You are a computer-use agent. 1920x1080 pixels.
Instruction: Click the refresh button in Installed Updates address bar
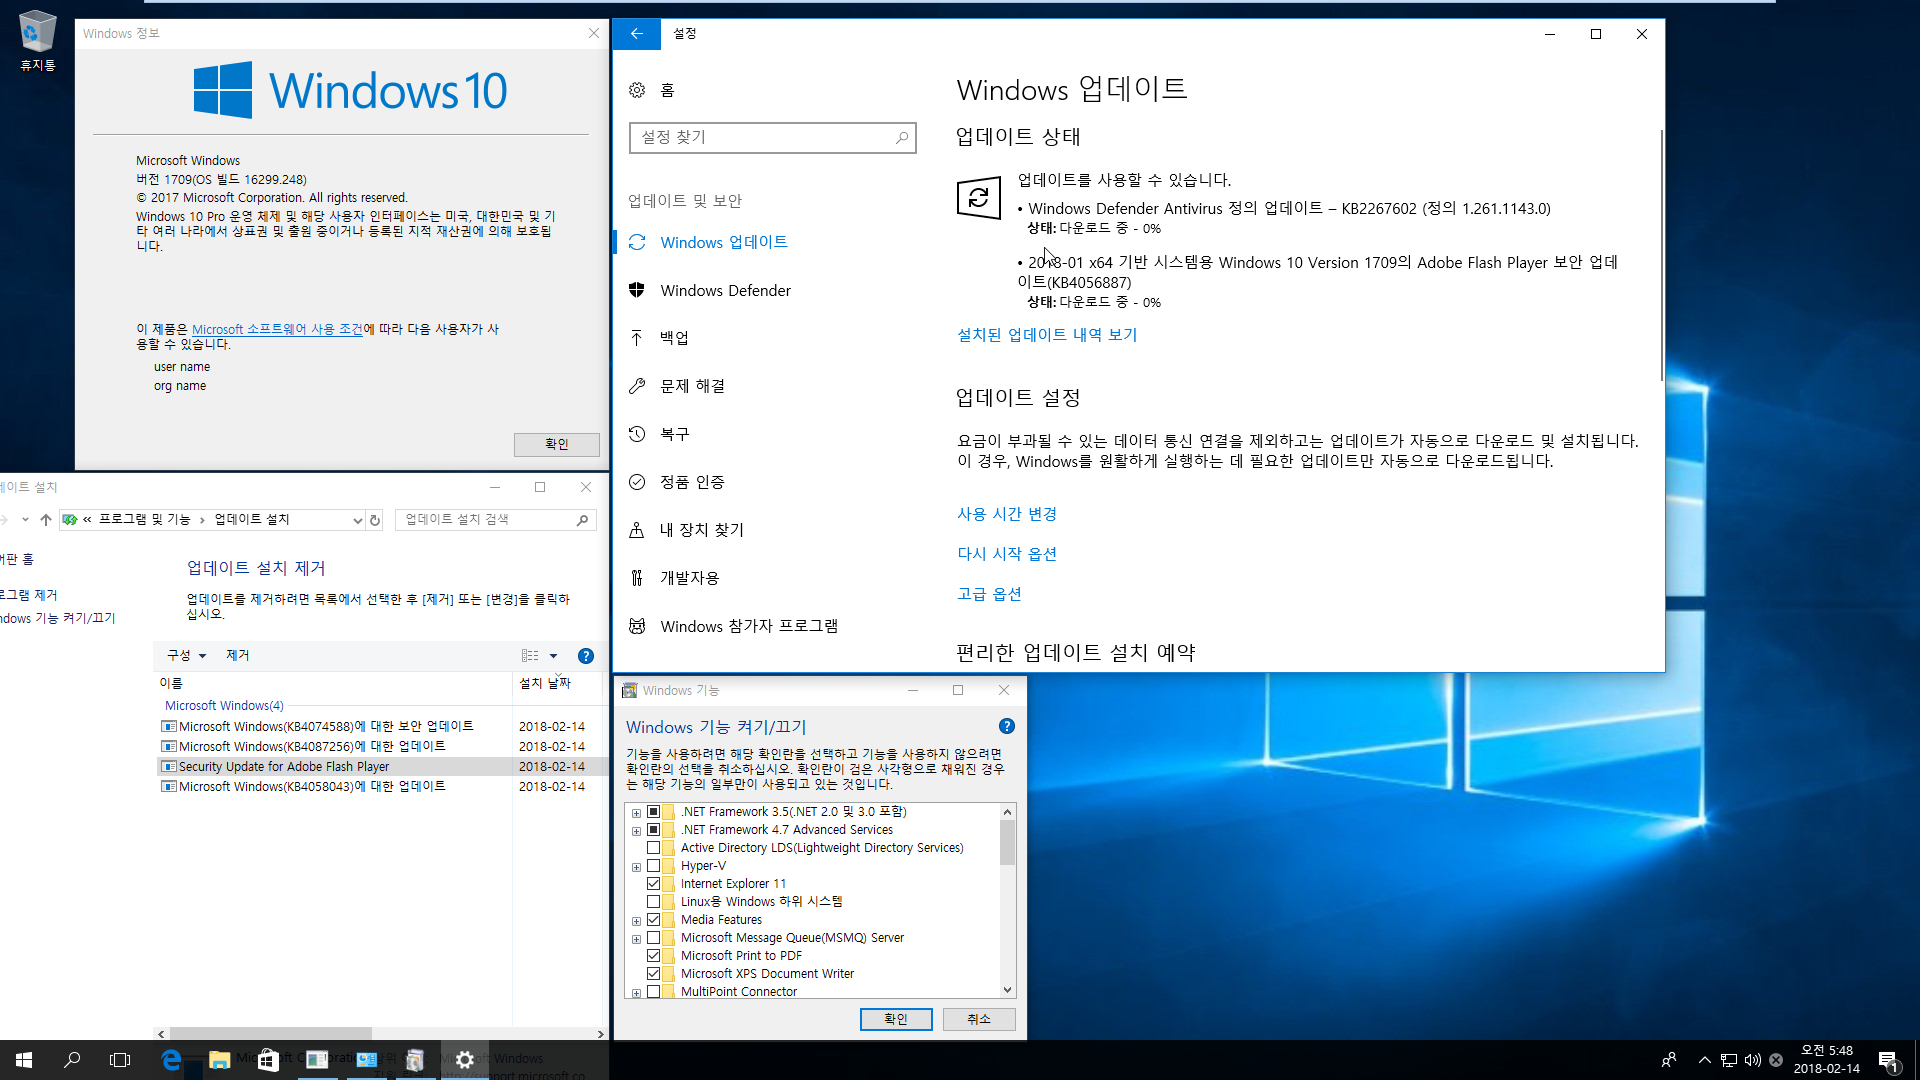(375, 520)
